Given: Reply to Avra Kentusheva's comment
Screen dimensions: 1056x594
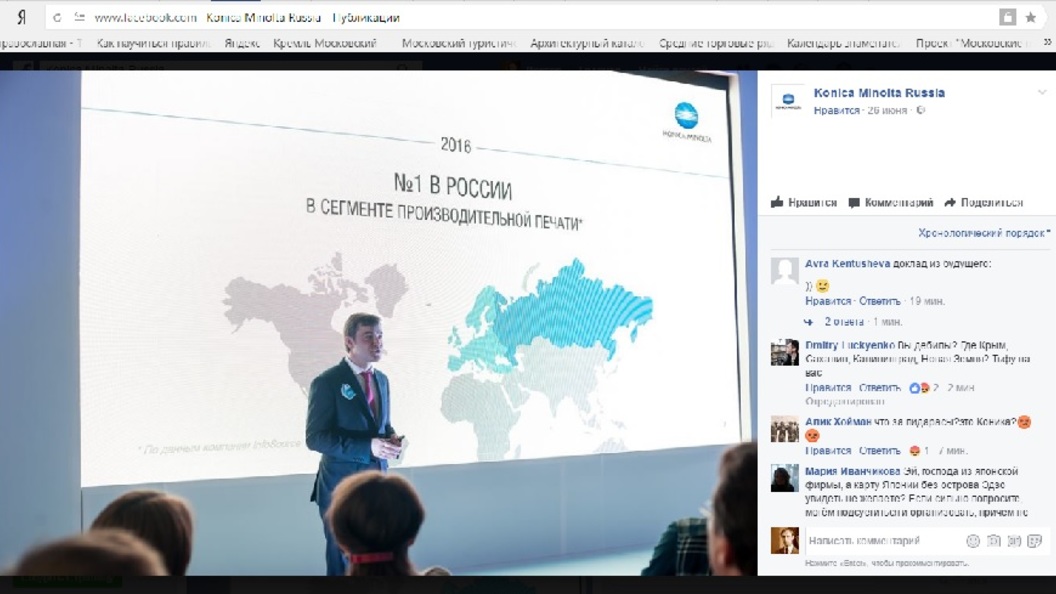Looking at the screenshot, I should (x=880, y=301).
